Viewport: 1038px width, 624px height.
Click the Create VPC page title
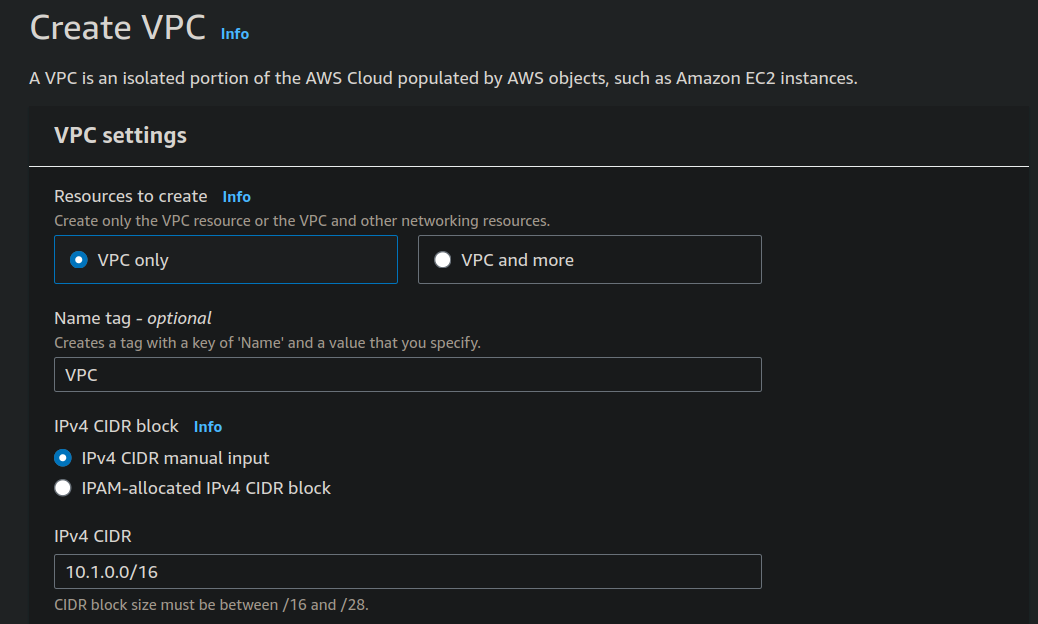click(118, 28)
